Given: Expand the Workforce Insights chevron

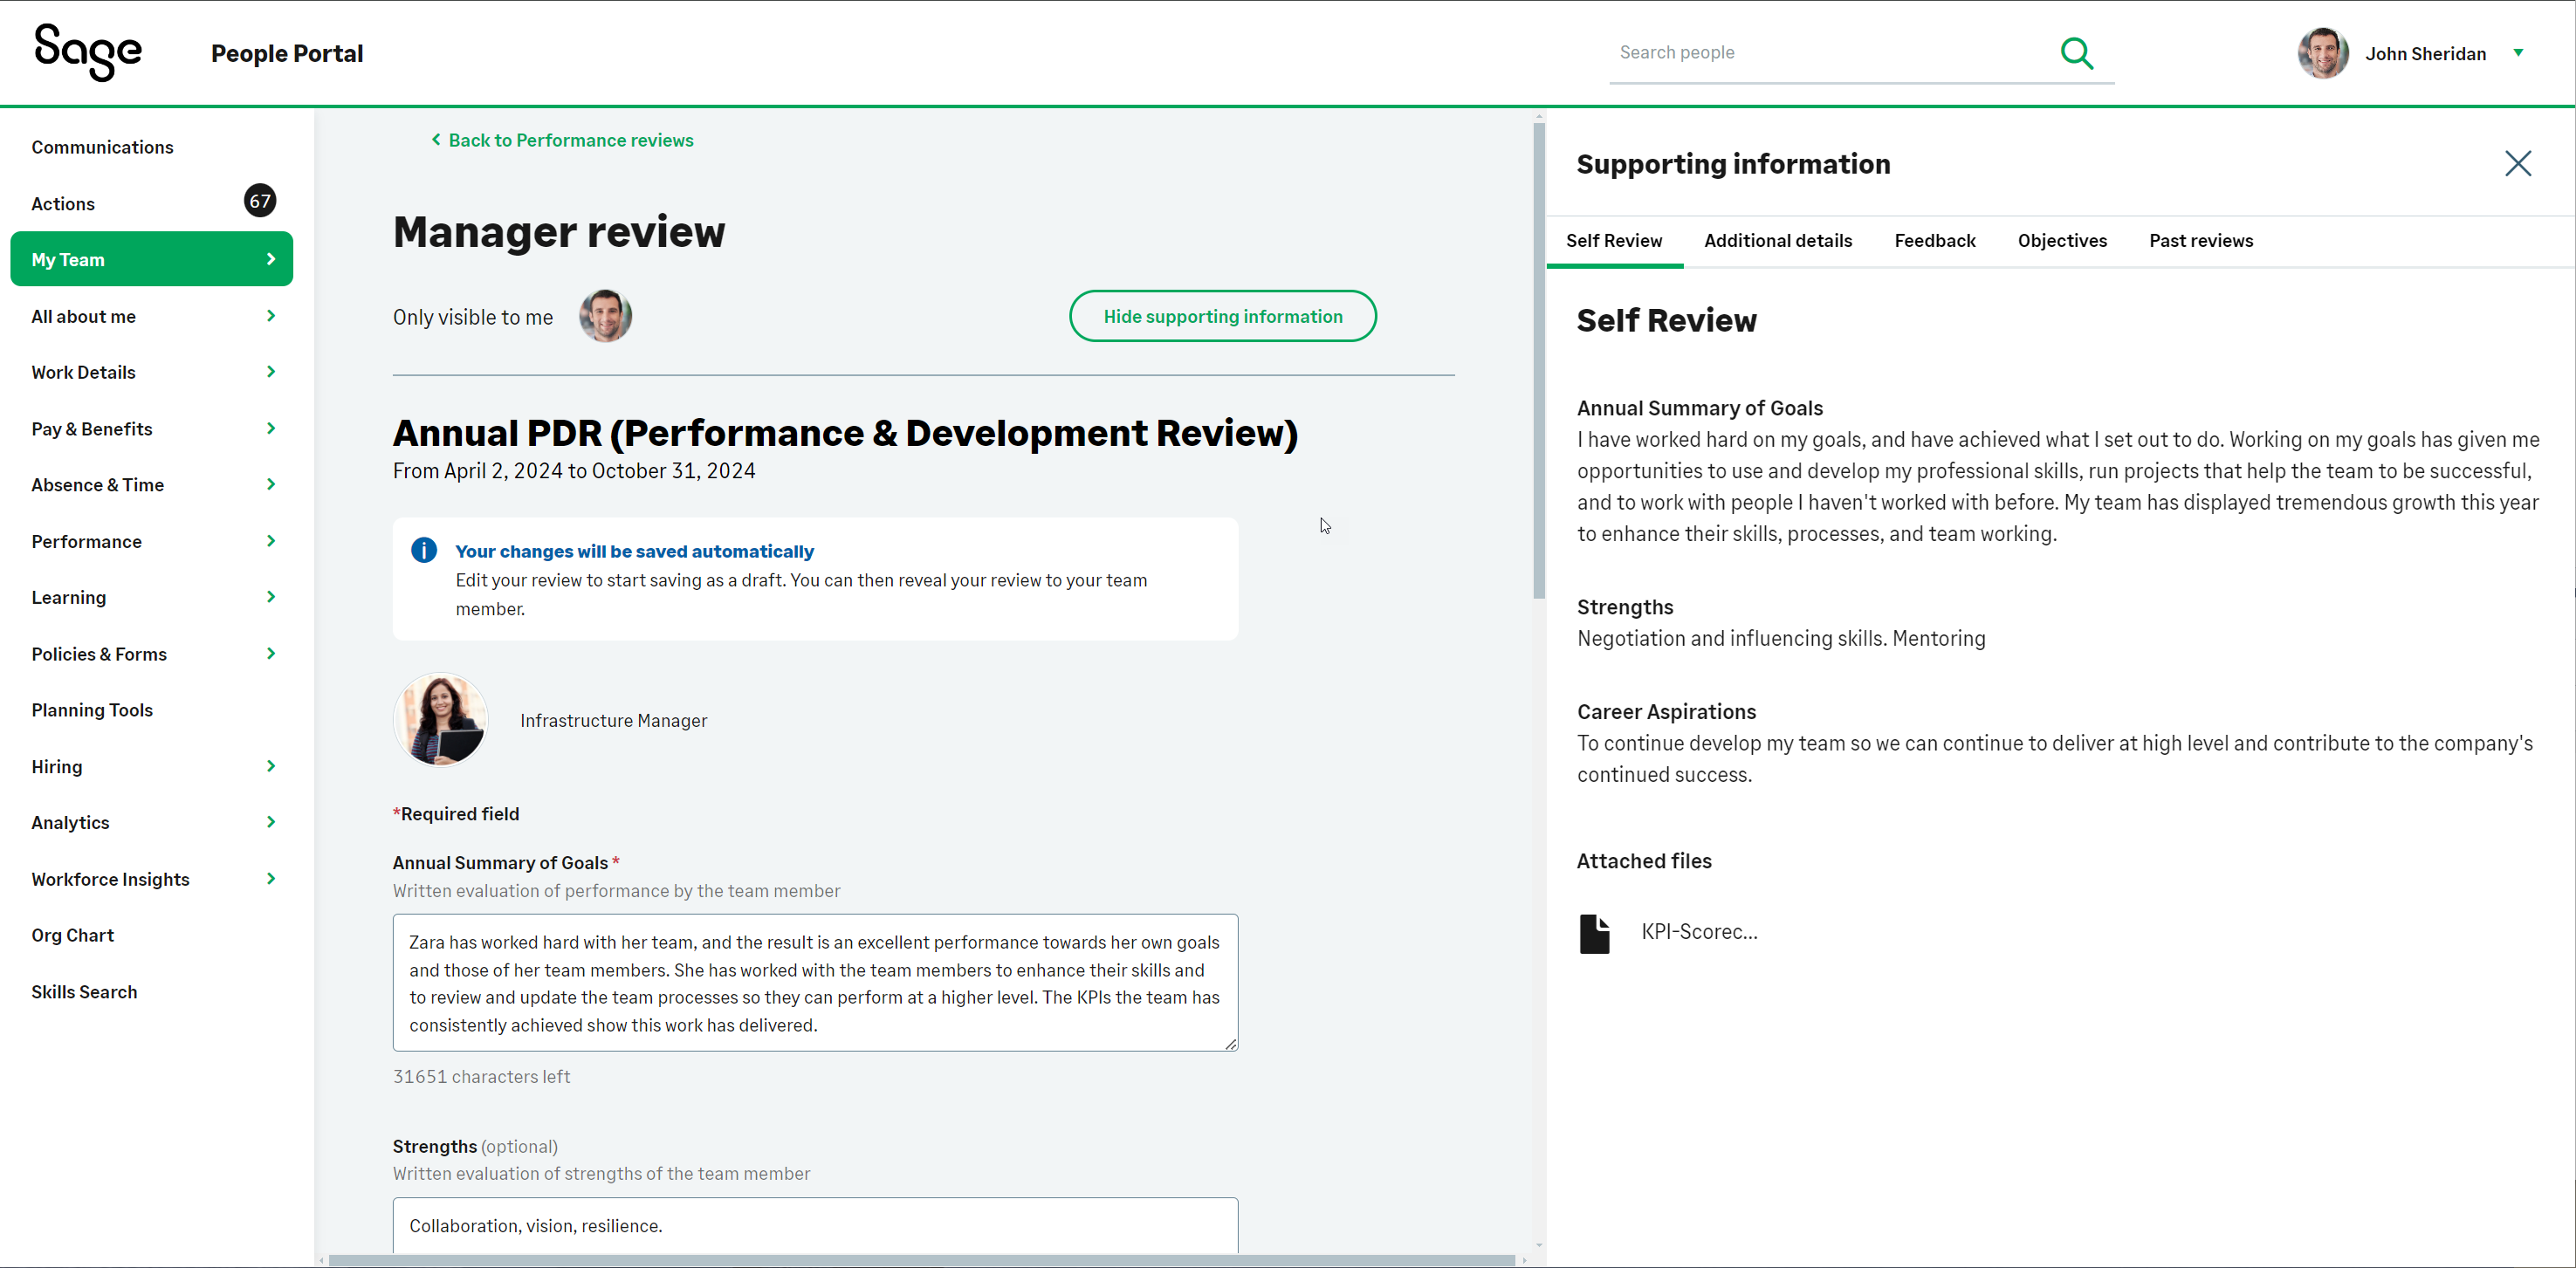Looking at the screenshot, I should pos(271,879).
